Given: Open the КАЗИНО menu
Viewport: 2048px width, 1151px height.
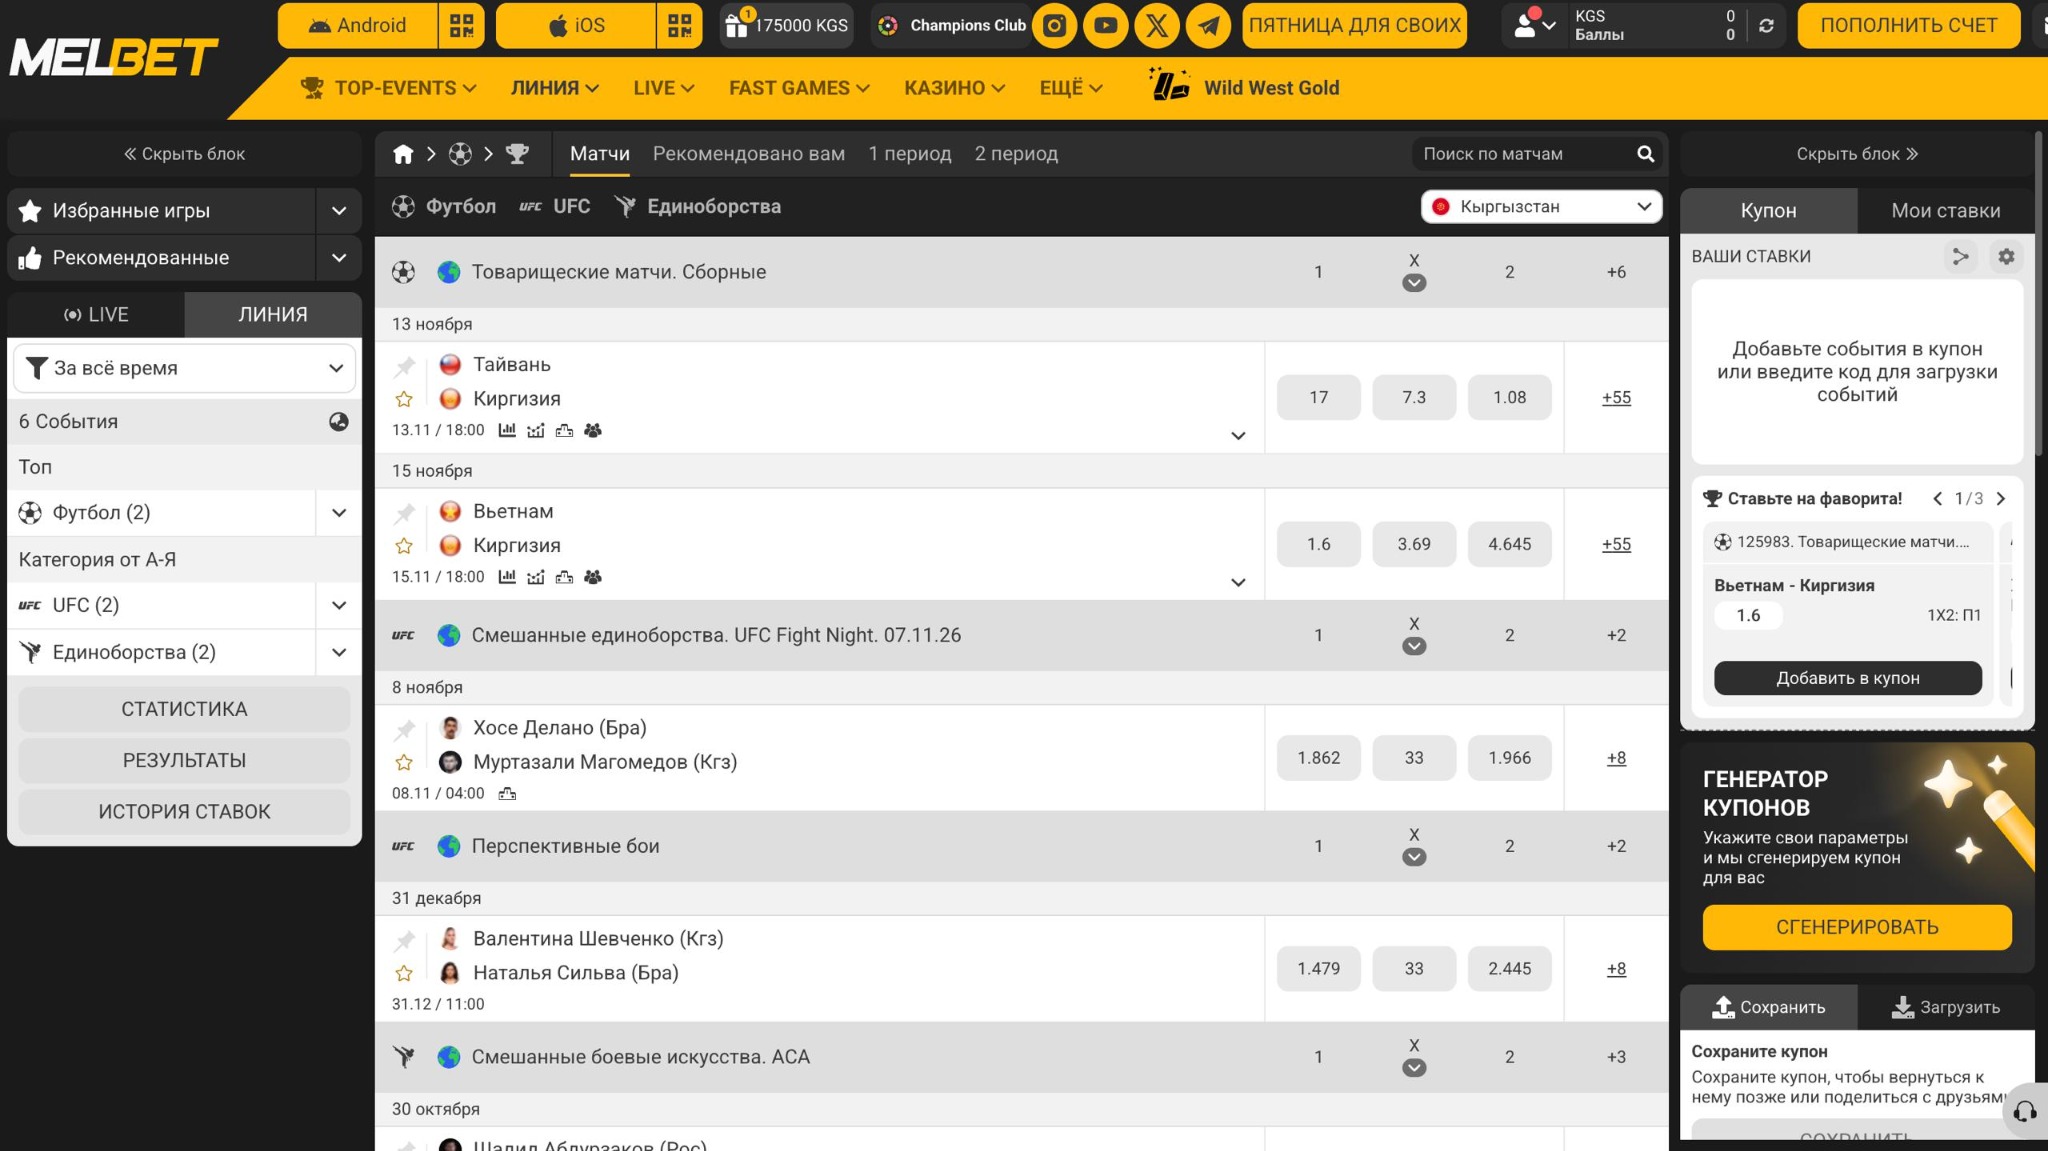Looking at the screenshot, I should (954, 88).
